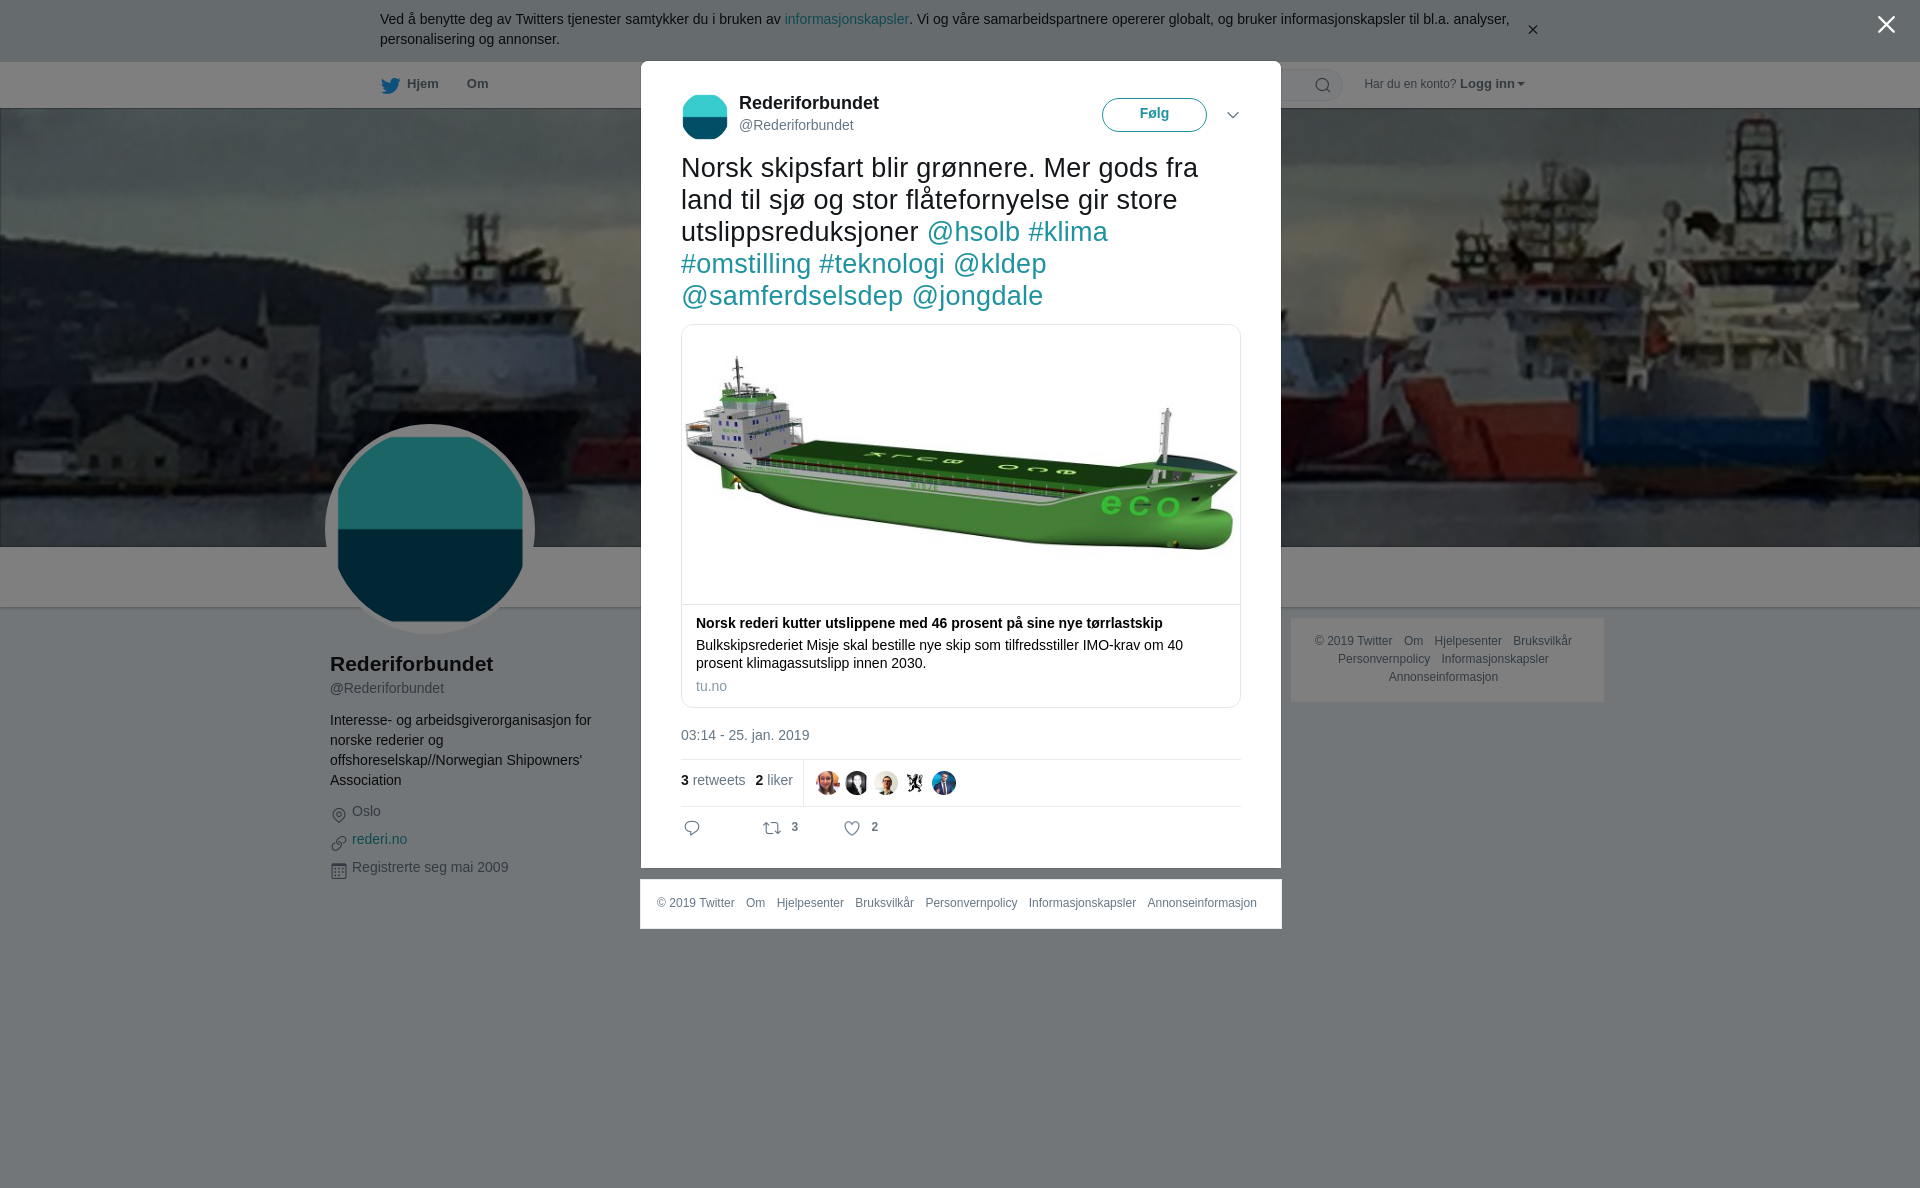Show the 3 retweets list

click(713, 780)
